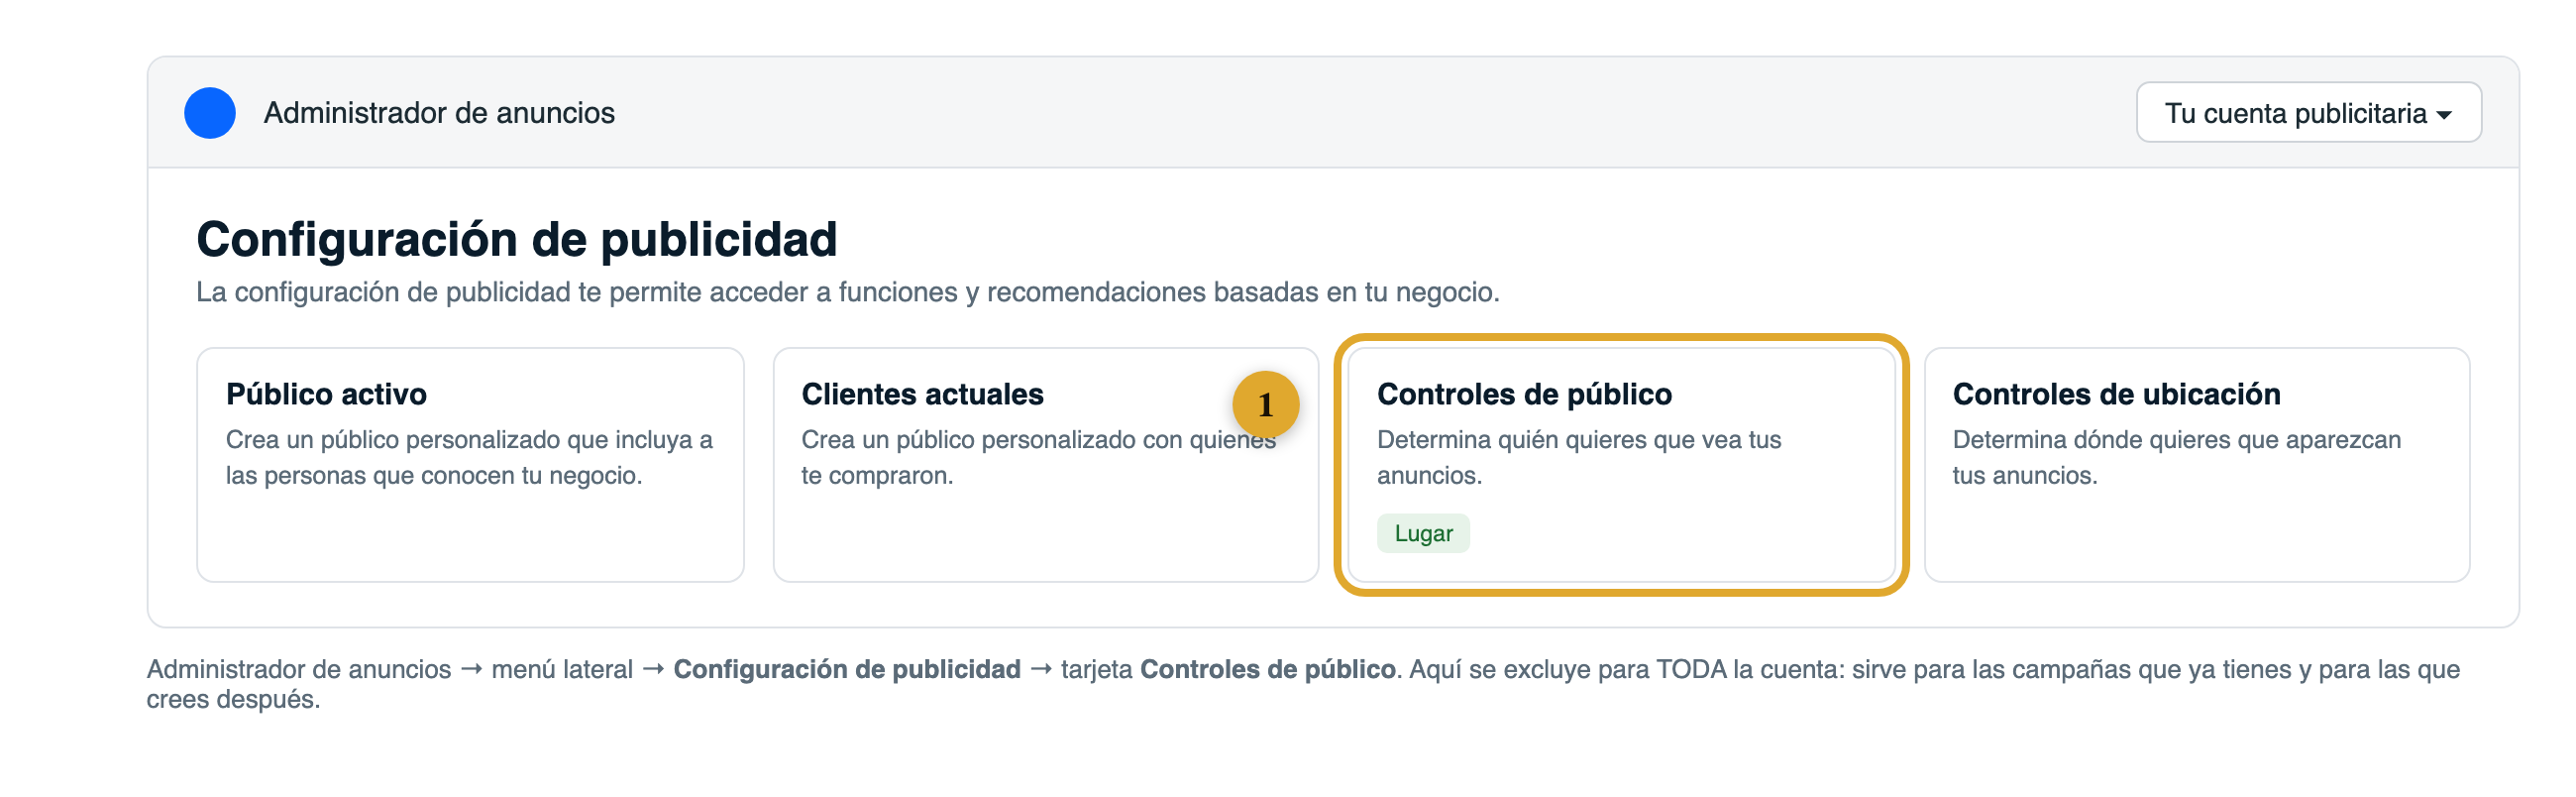Open the Controles de público card
This screenshot has width=2576, height=797.
tap(1621, 465)
